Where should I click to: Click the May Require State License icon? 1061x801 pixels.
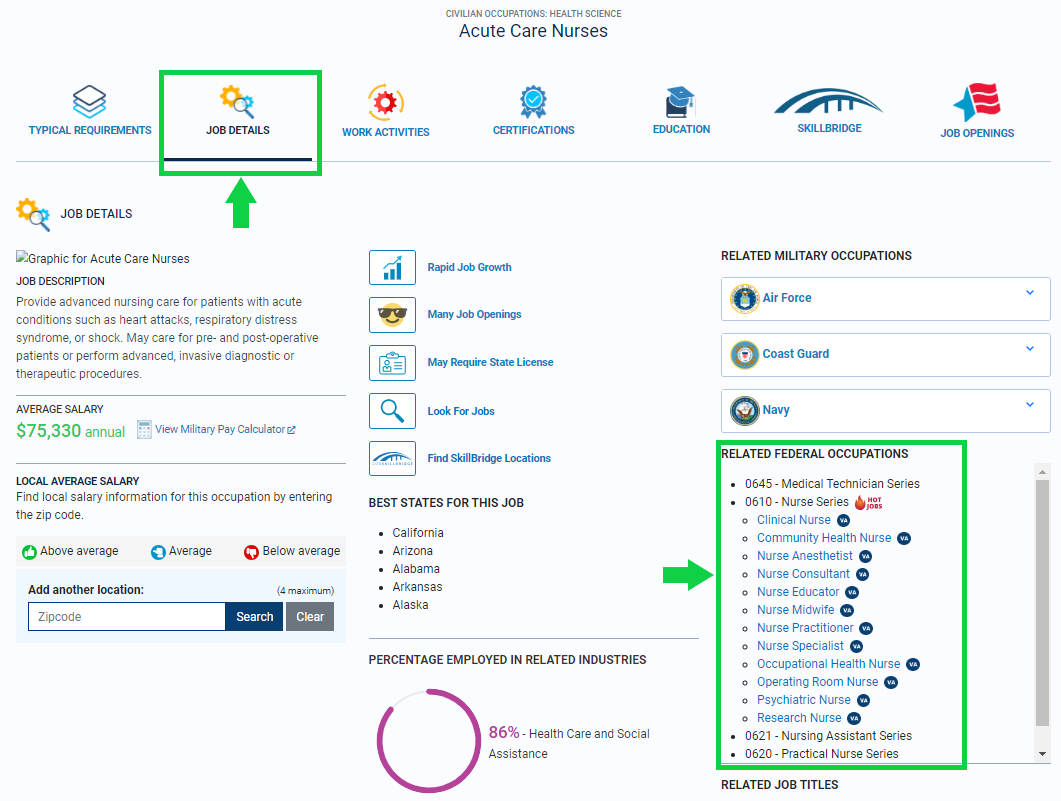(x=392, y=362)
